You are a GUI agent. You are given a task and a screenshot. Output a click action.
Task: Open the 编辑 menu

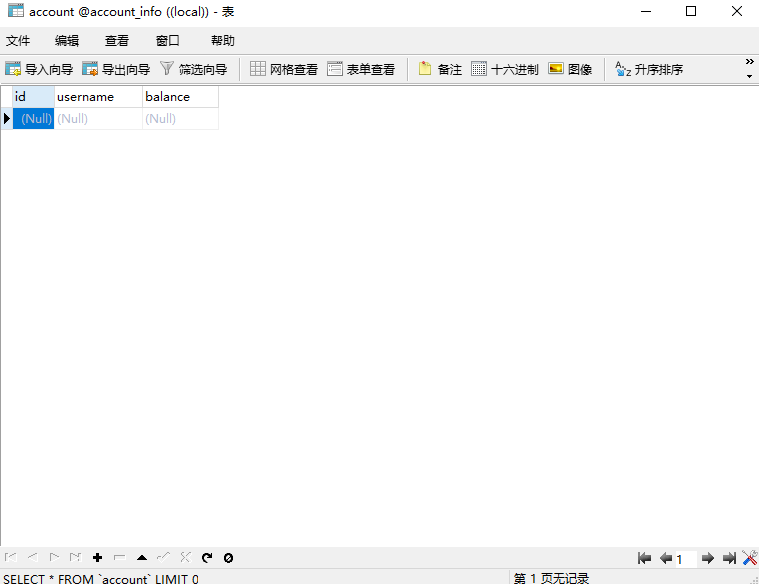coord(67,41)
